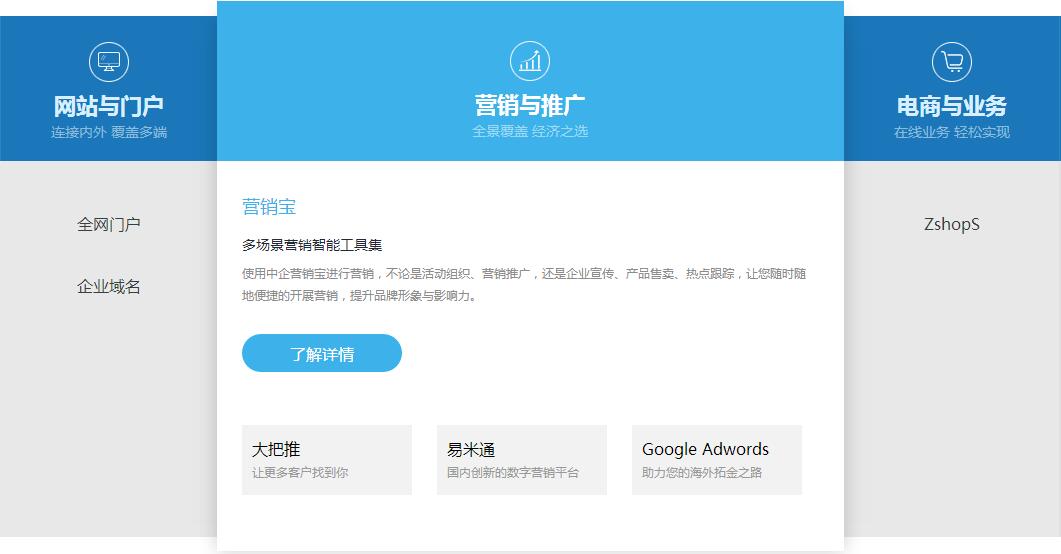
Task: Click the monitor icon above 网站与门户
Action: tap(109, 62)
